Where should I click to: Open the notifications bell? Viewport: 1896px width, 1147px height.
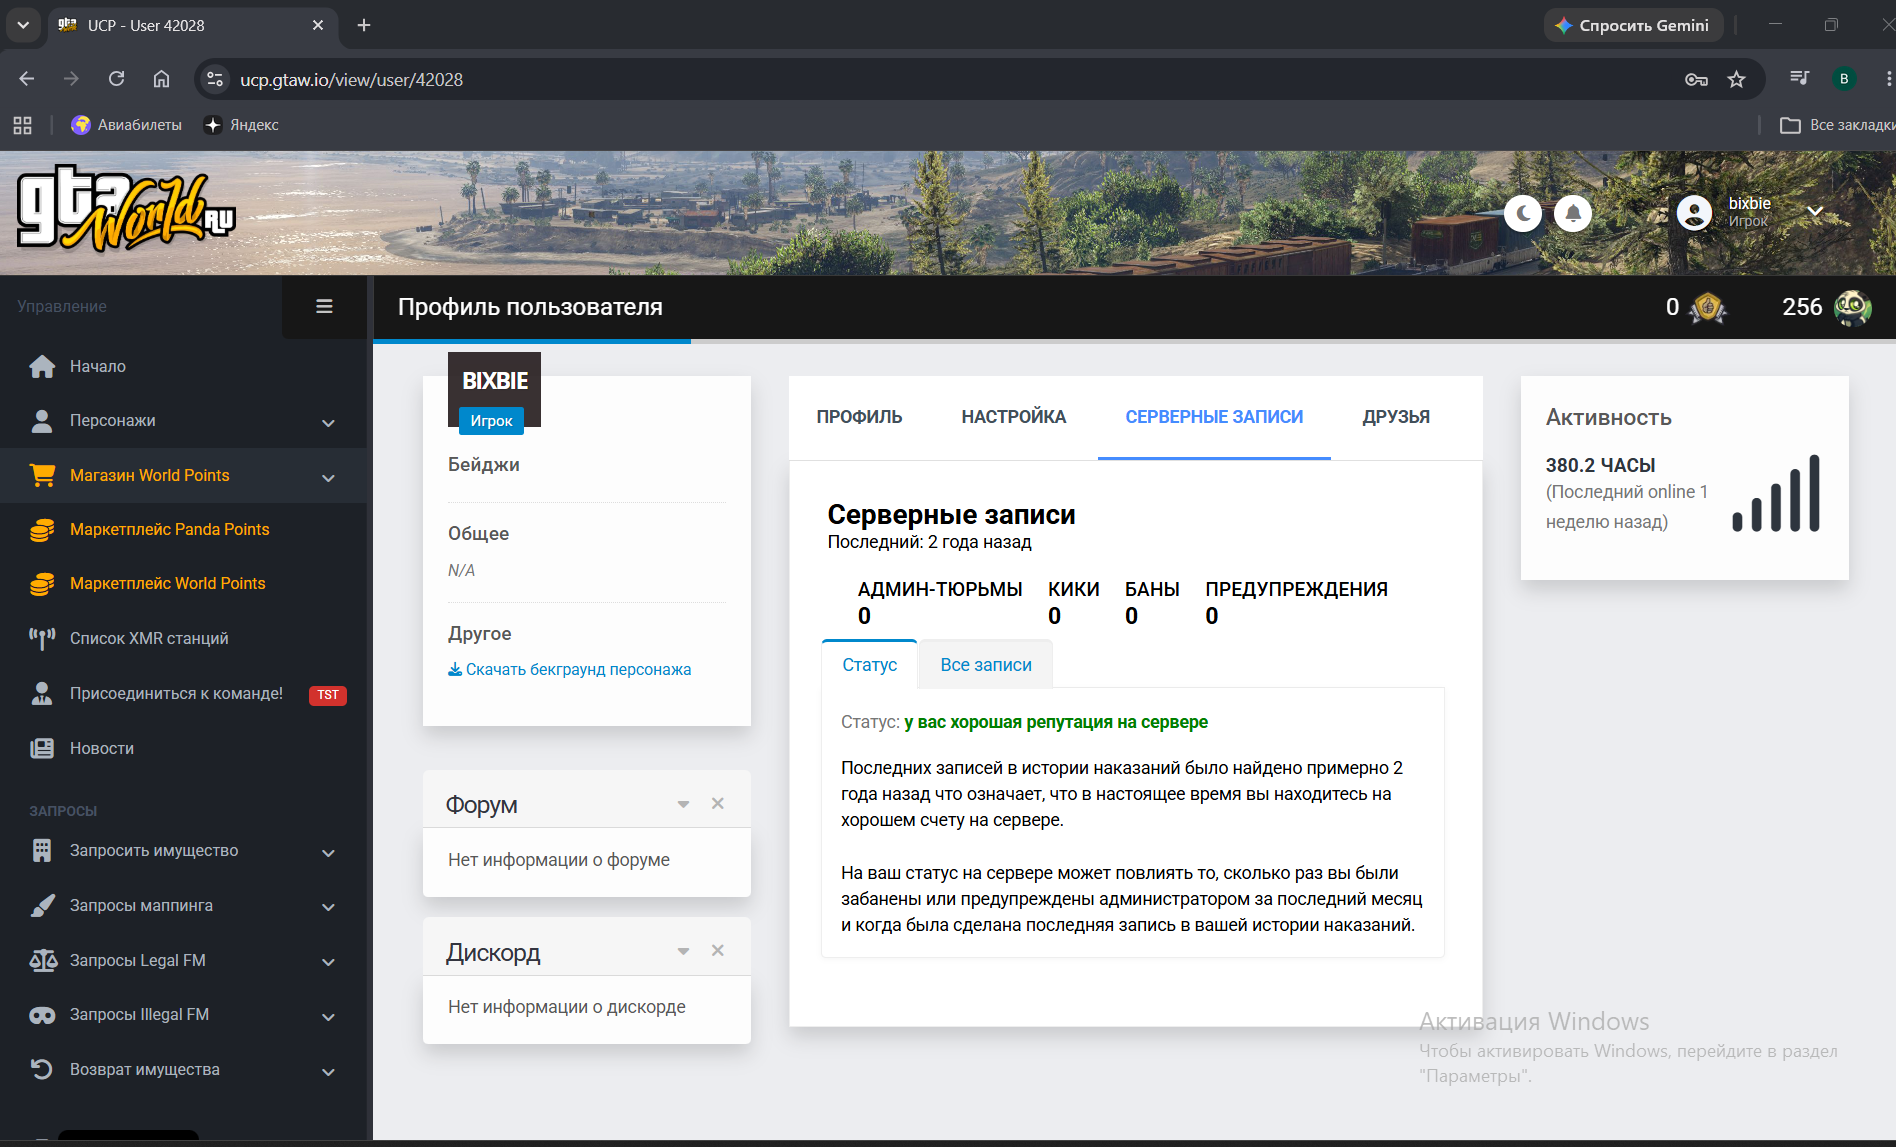(x=1573, y=213)
